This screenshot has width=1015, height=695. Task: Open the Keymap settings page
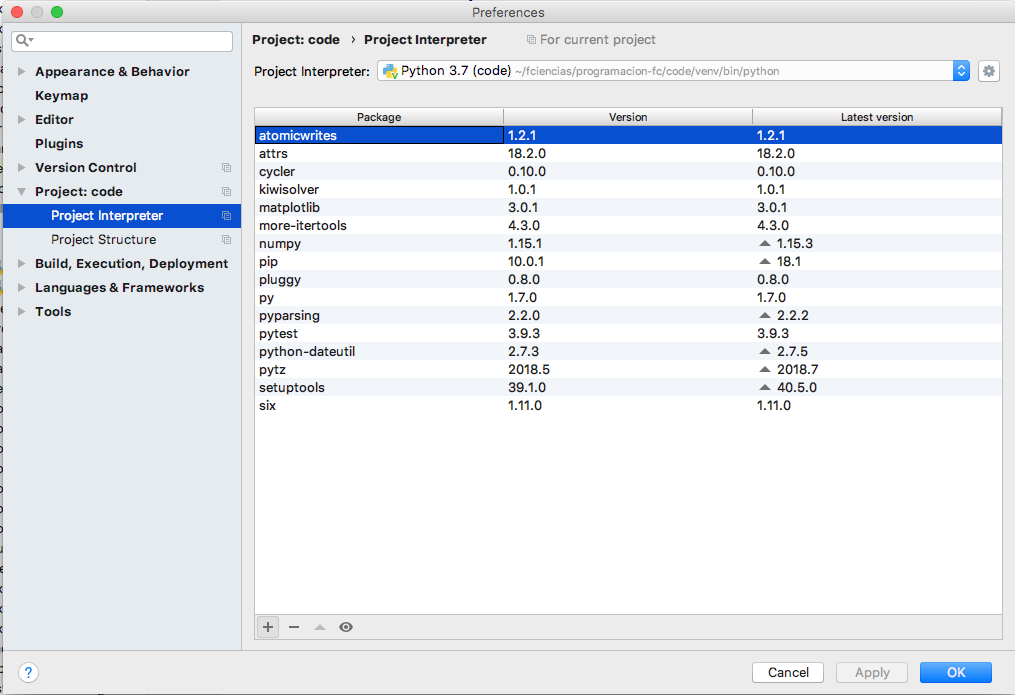coord(61,96)
